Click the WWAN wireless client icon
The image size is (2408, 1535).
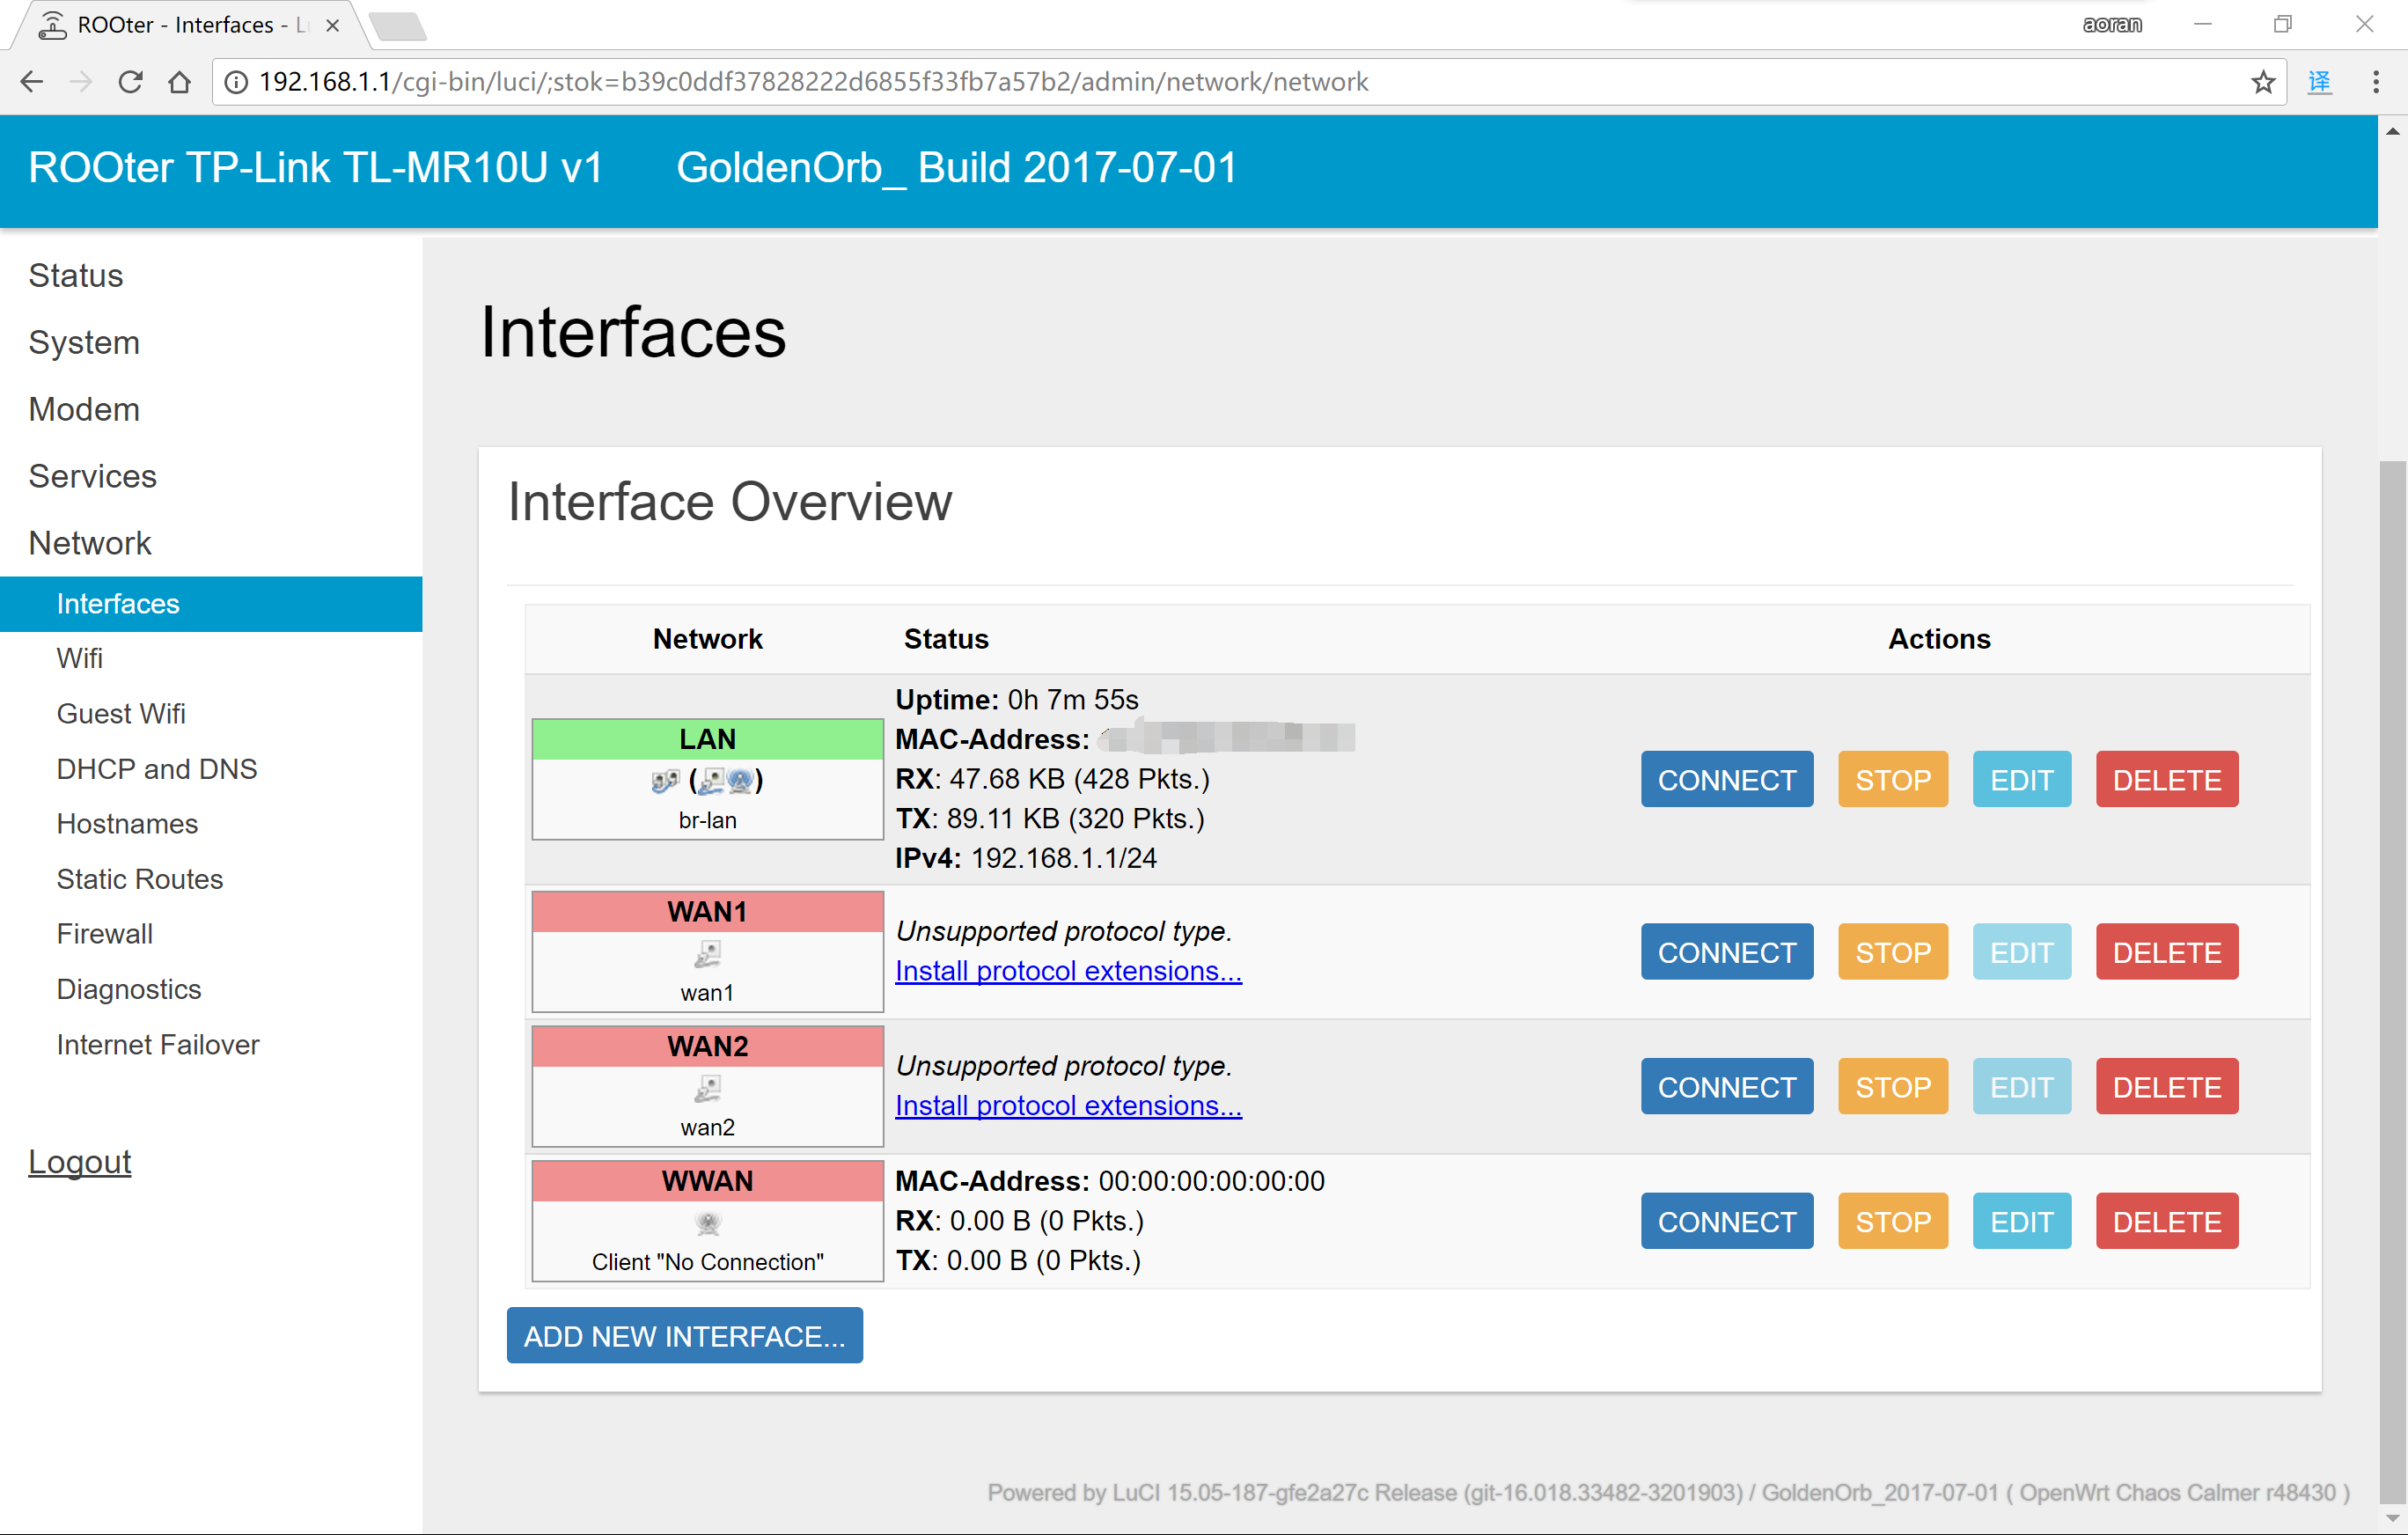click(707, 1222)
